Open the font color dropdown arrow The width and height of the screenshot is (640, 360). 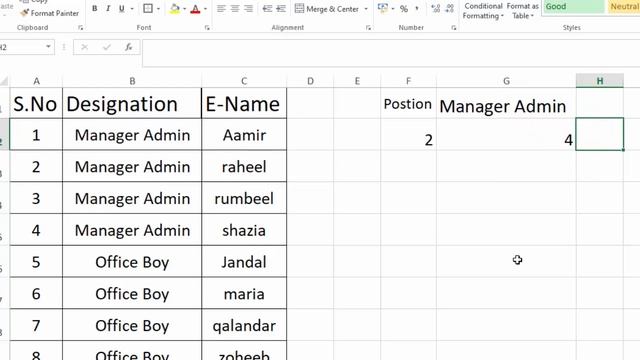205,9
